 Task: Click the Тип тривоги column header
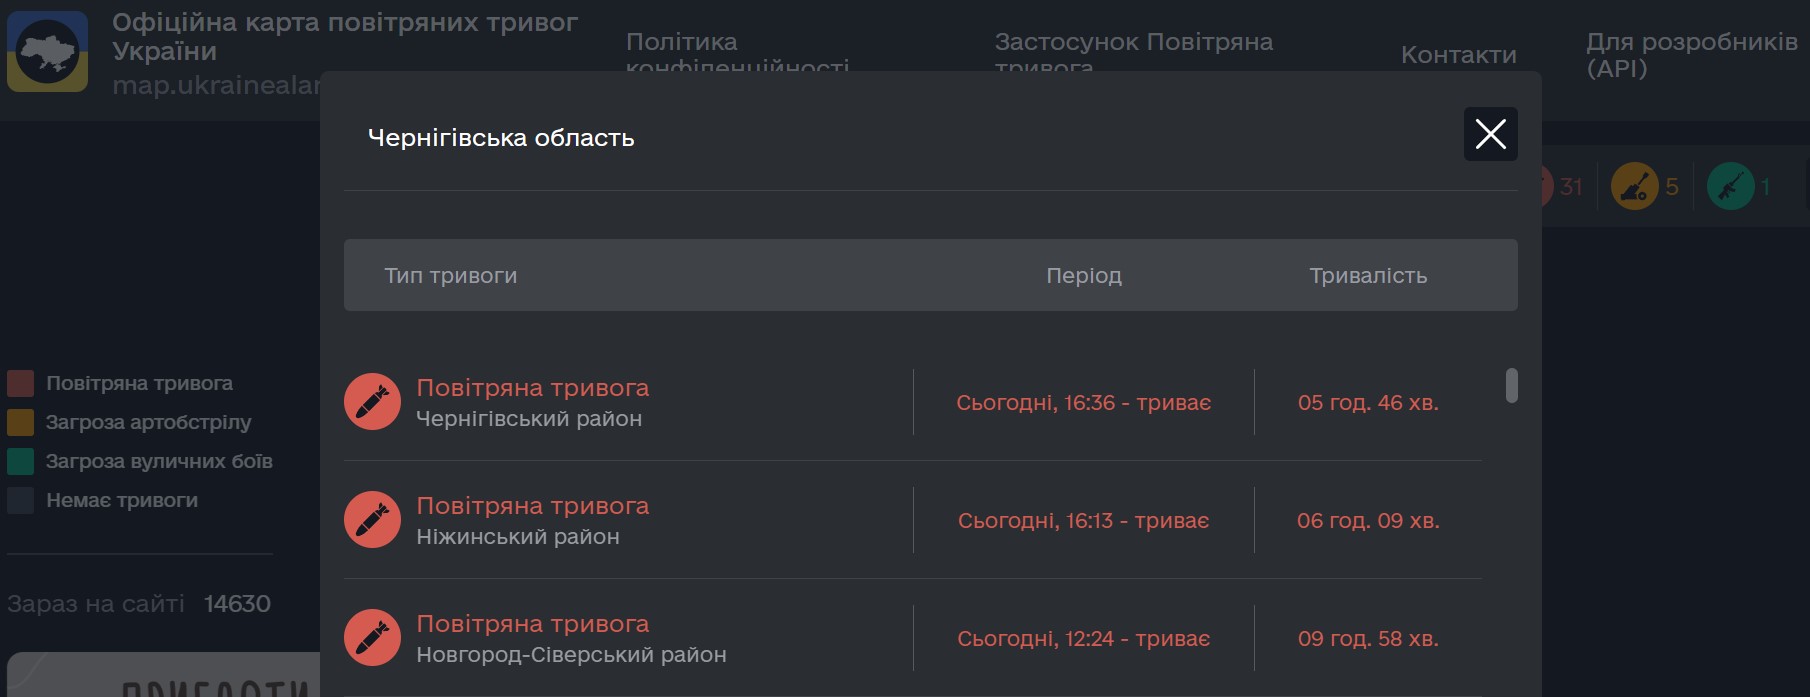pyautogui.click(x=450, y=276)
